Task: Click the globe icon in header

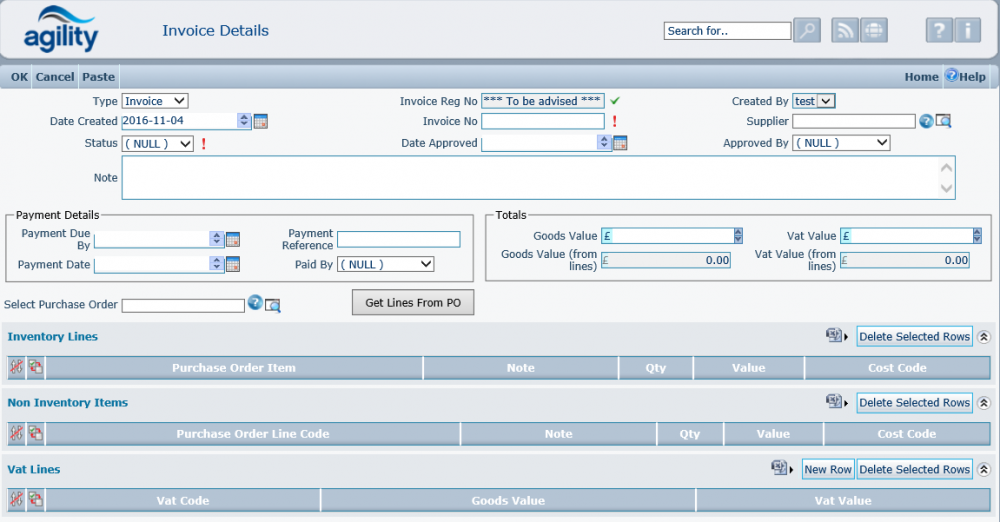Action: click(x=873, y=31)
